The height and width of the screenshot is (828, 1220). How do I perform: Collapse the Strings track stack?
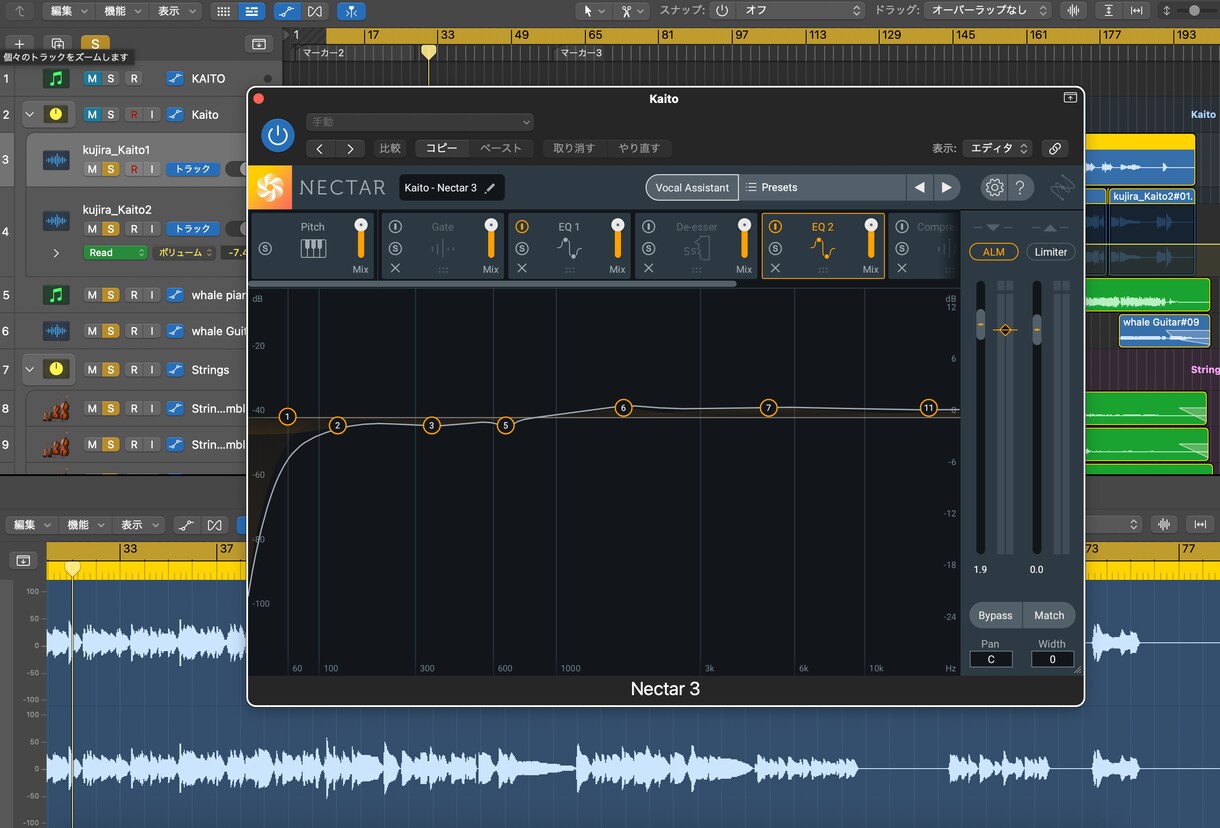click(x=29, y=369)
